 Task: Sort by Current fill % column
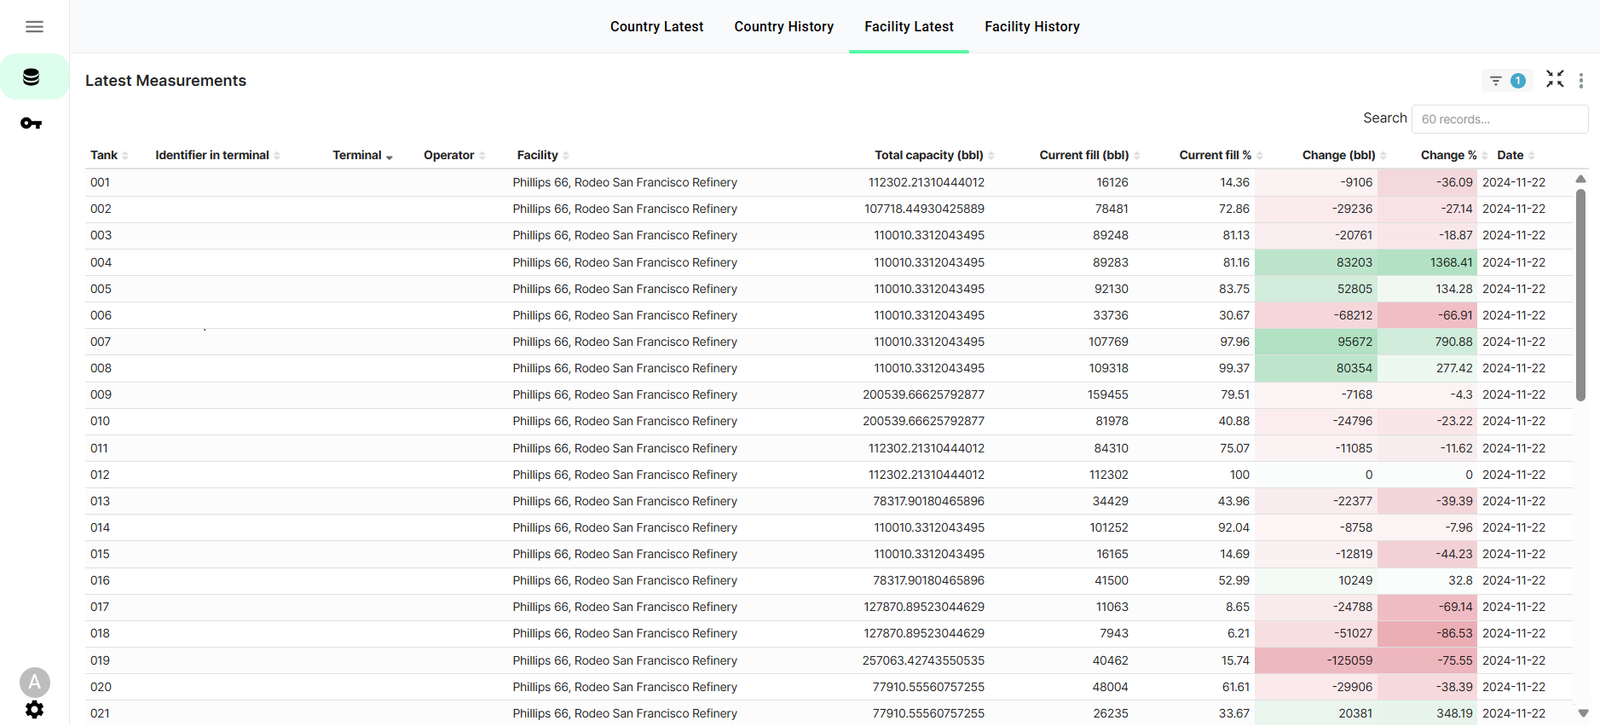pyautogui.click(x=1221, y=155)
